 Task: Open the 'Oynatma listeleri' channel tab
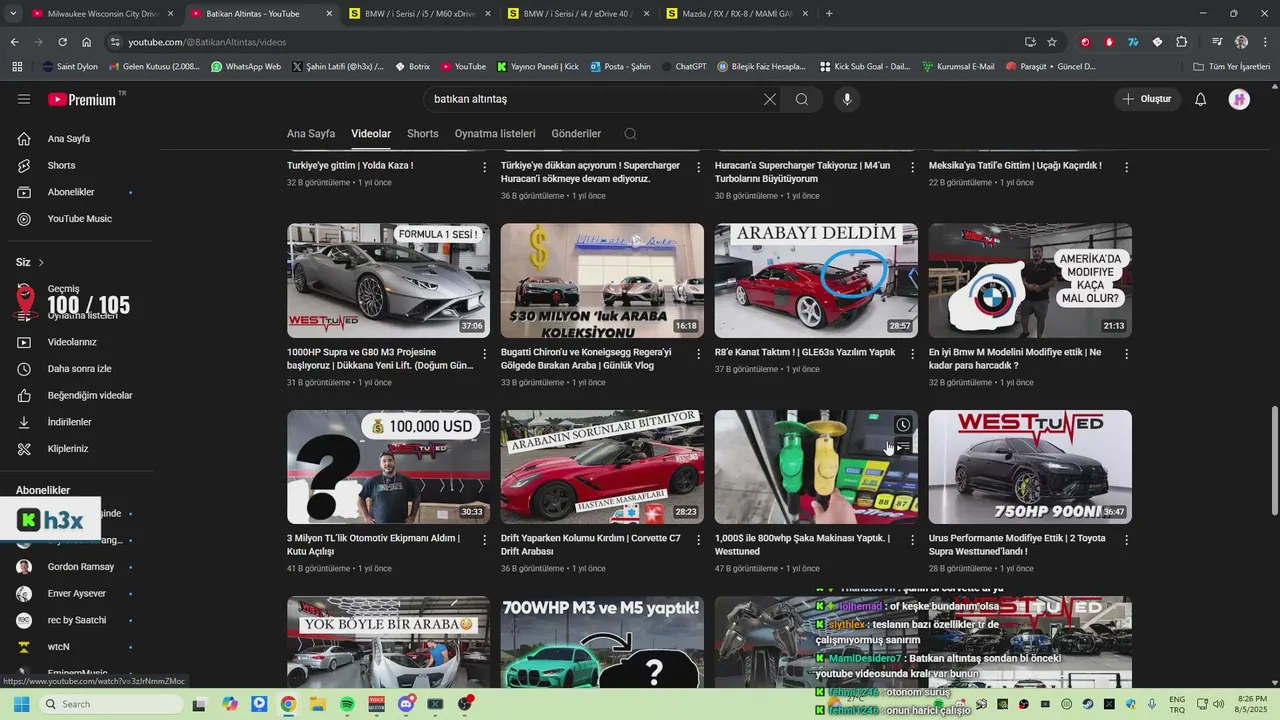click(495, 134)
